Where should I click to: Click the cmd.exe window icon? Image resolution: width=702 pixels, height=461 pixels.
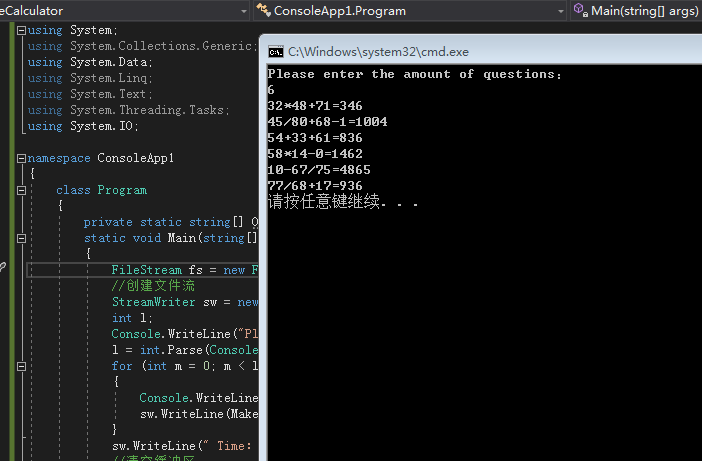pos(276,52)
